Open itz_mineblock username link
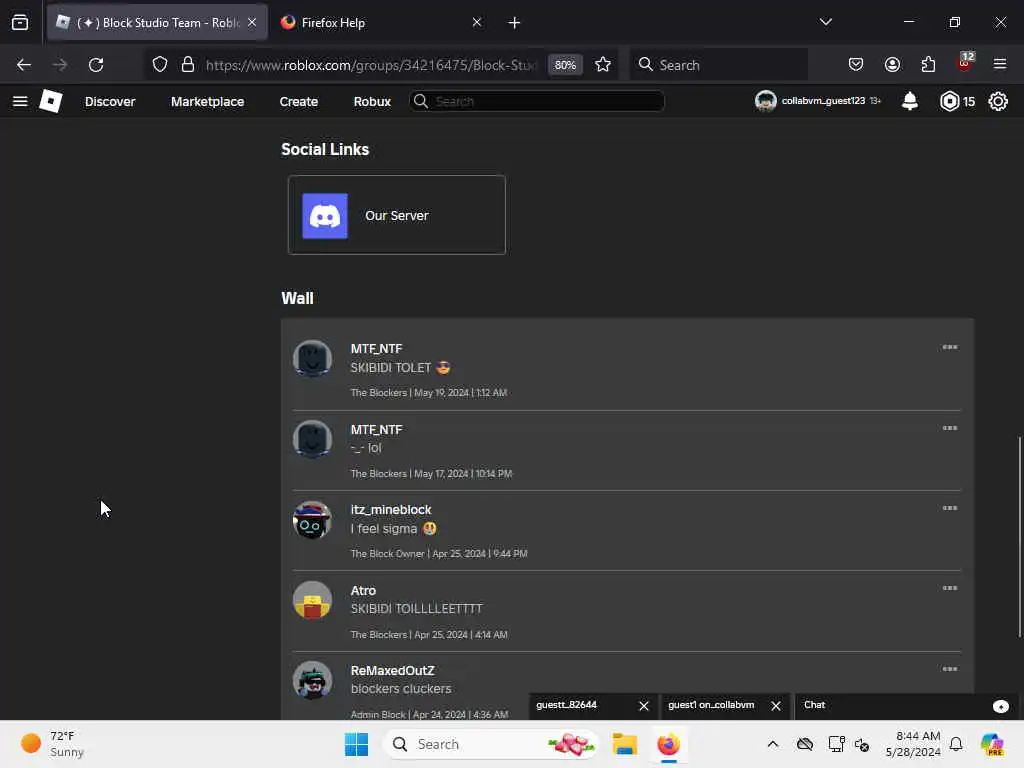The width and height of the screenshot is (1024, 768). (391, 509)
